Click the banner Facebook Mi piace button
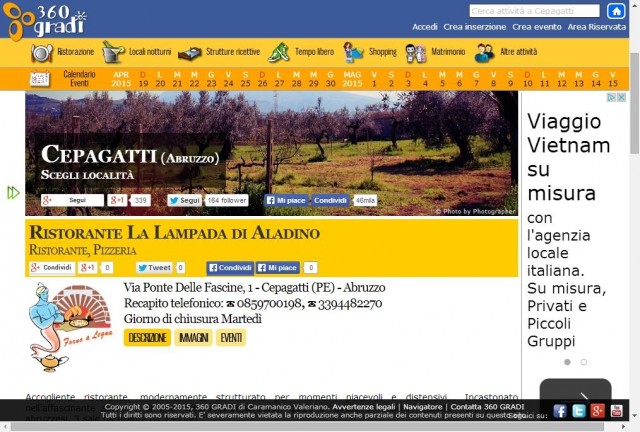Screen dimensions: 640x432 click(286, 200)
